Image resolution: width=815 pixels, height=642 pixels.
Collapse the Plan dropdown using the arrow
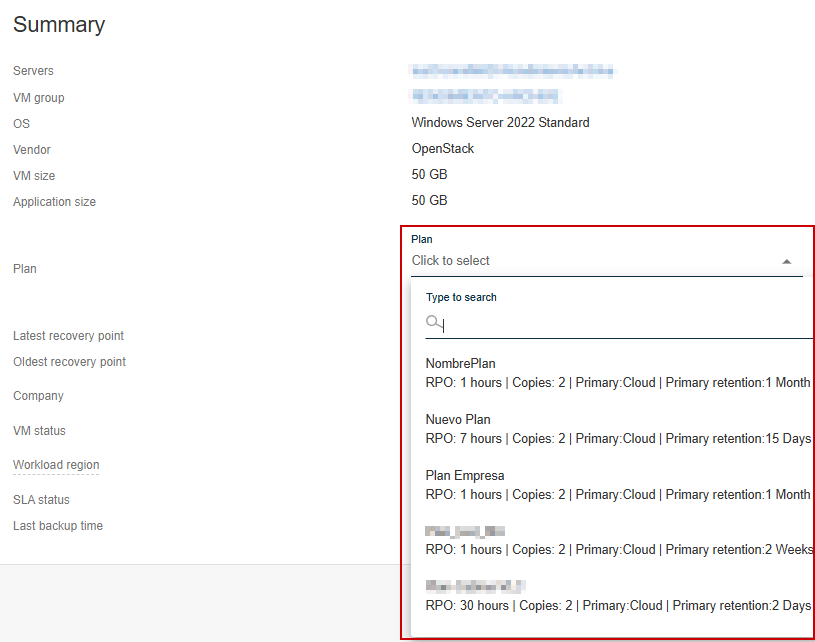coord(786,262)
